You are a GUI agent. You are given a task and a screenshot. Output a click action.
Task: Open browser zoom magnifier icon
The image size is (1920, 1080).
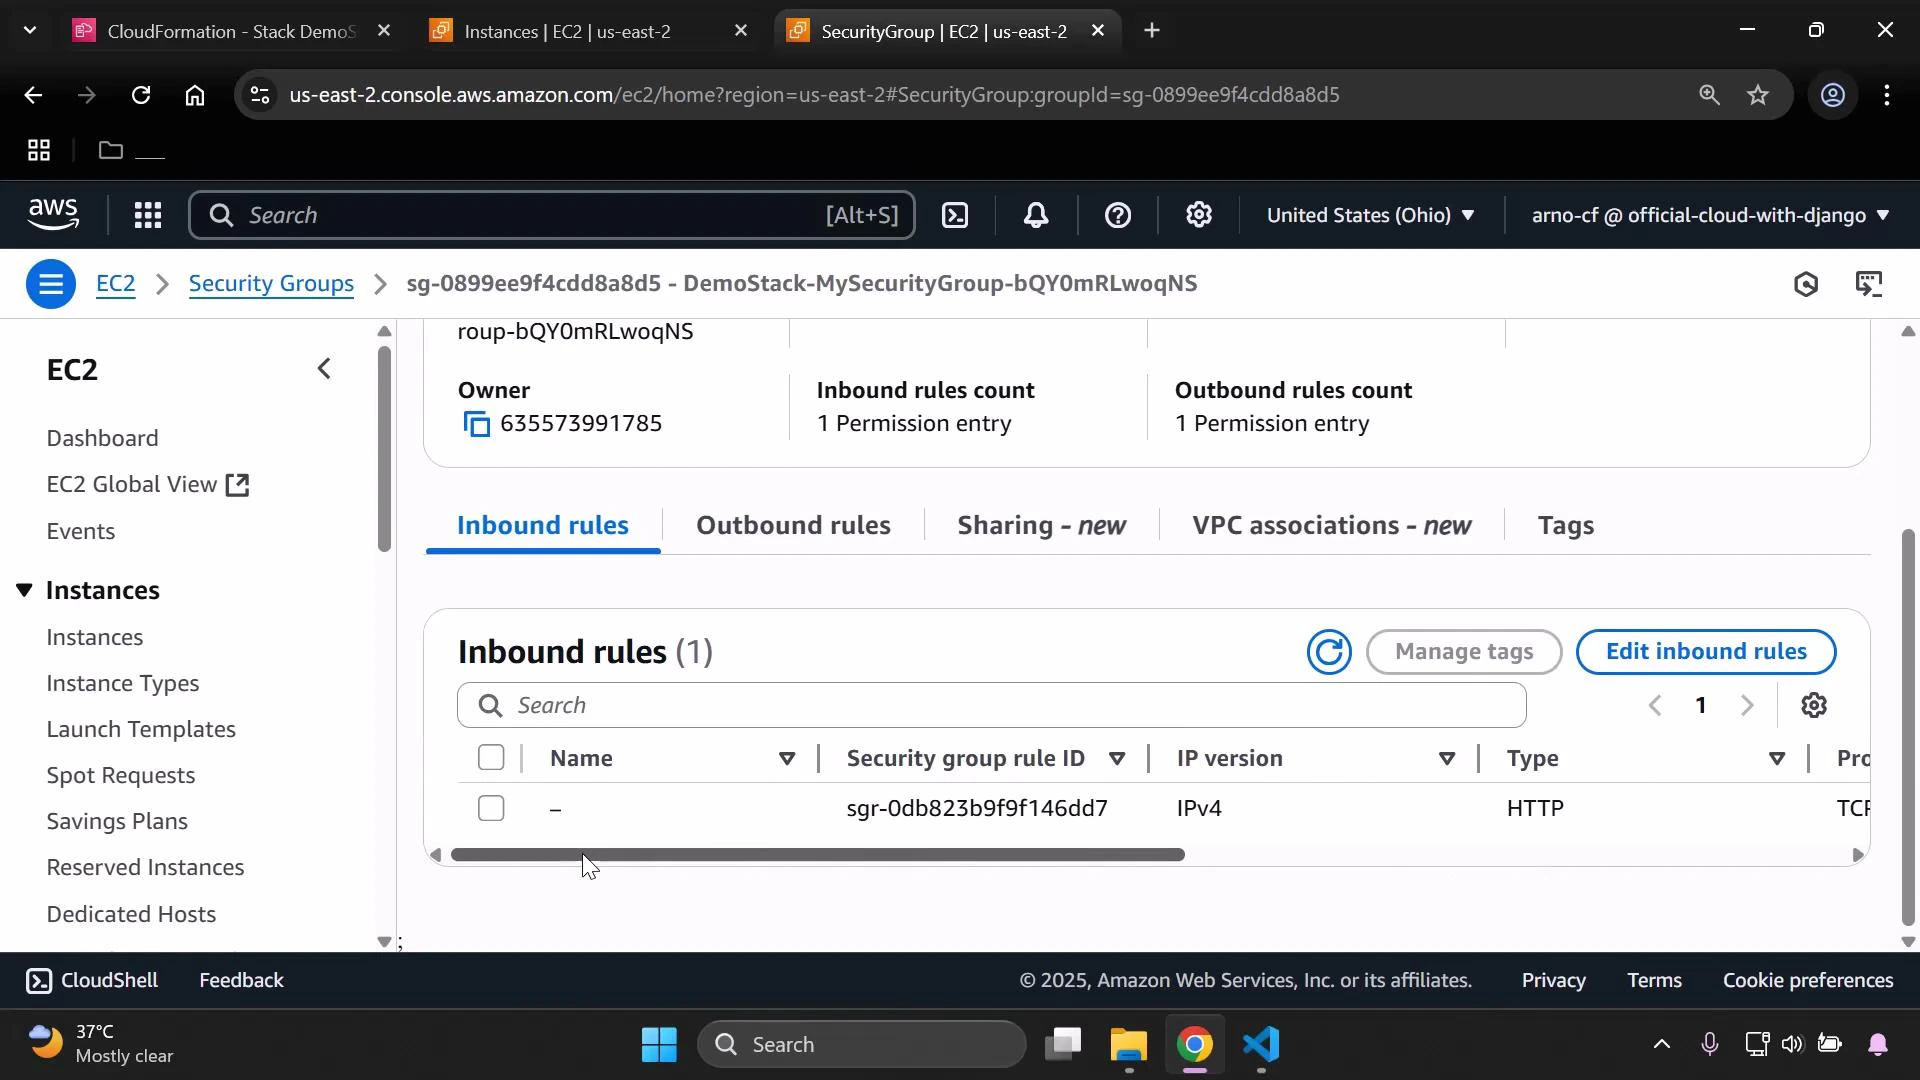click(x=1709, y=95)
